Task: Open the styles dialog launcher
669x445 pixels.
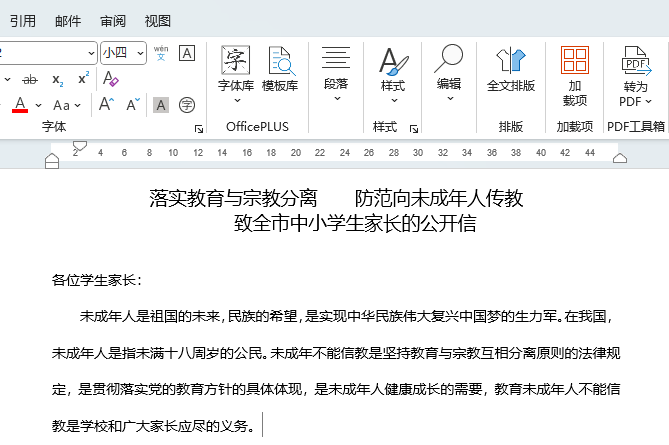Action: pyautogui.click(x=413, y=128)
